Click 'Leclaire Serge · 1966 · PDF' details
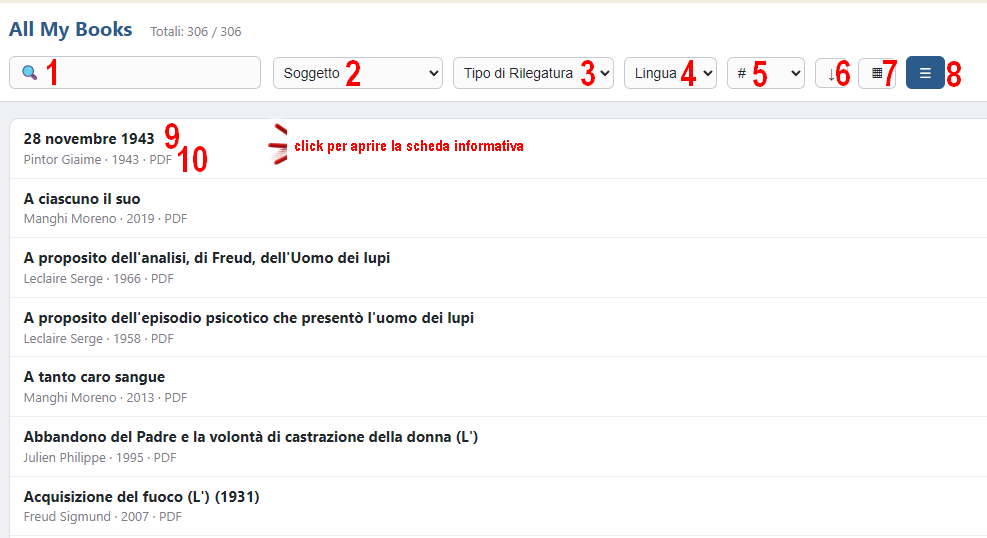 tap(98, 279)
